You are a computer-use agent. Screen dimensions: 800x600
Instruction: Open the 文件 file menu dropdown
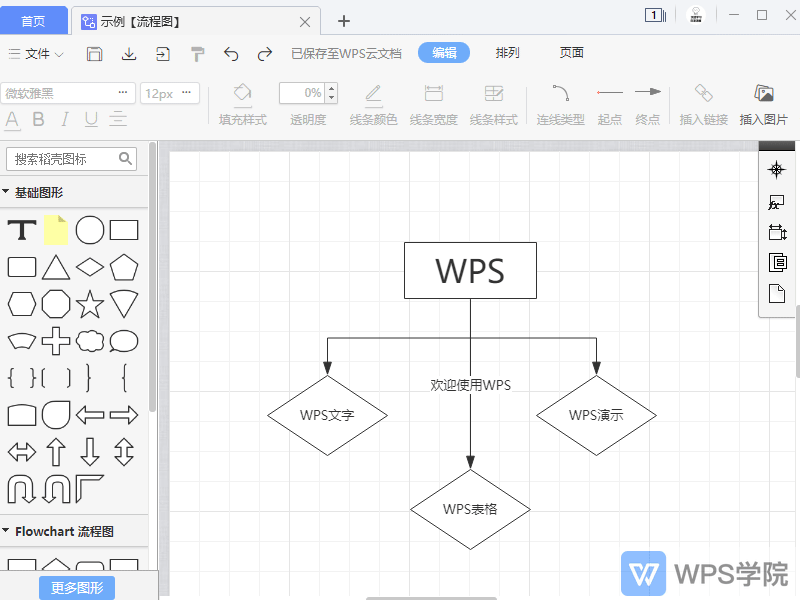pos(36,54)
